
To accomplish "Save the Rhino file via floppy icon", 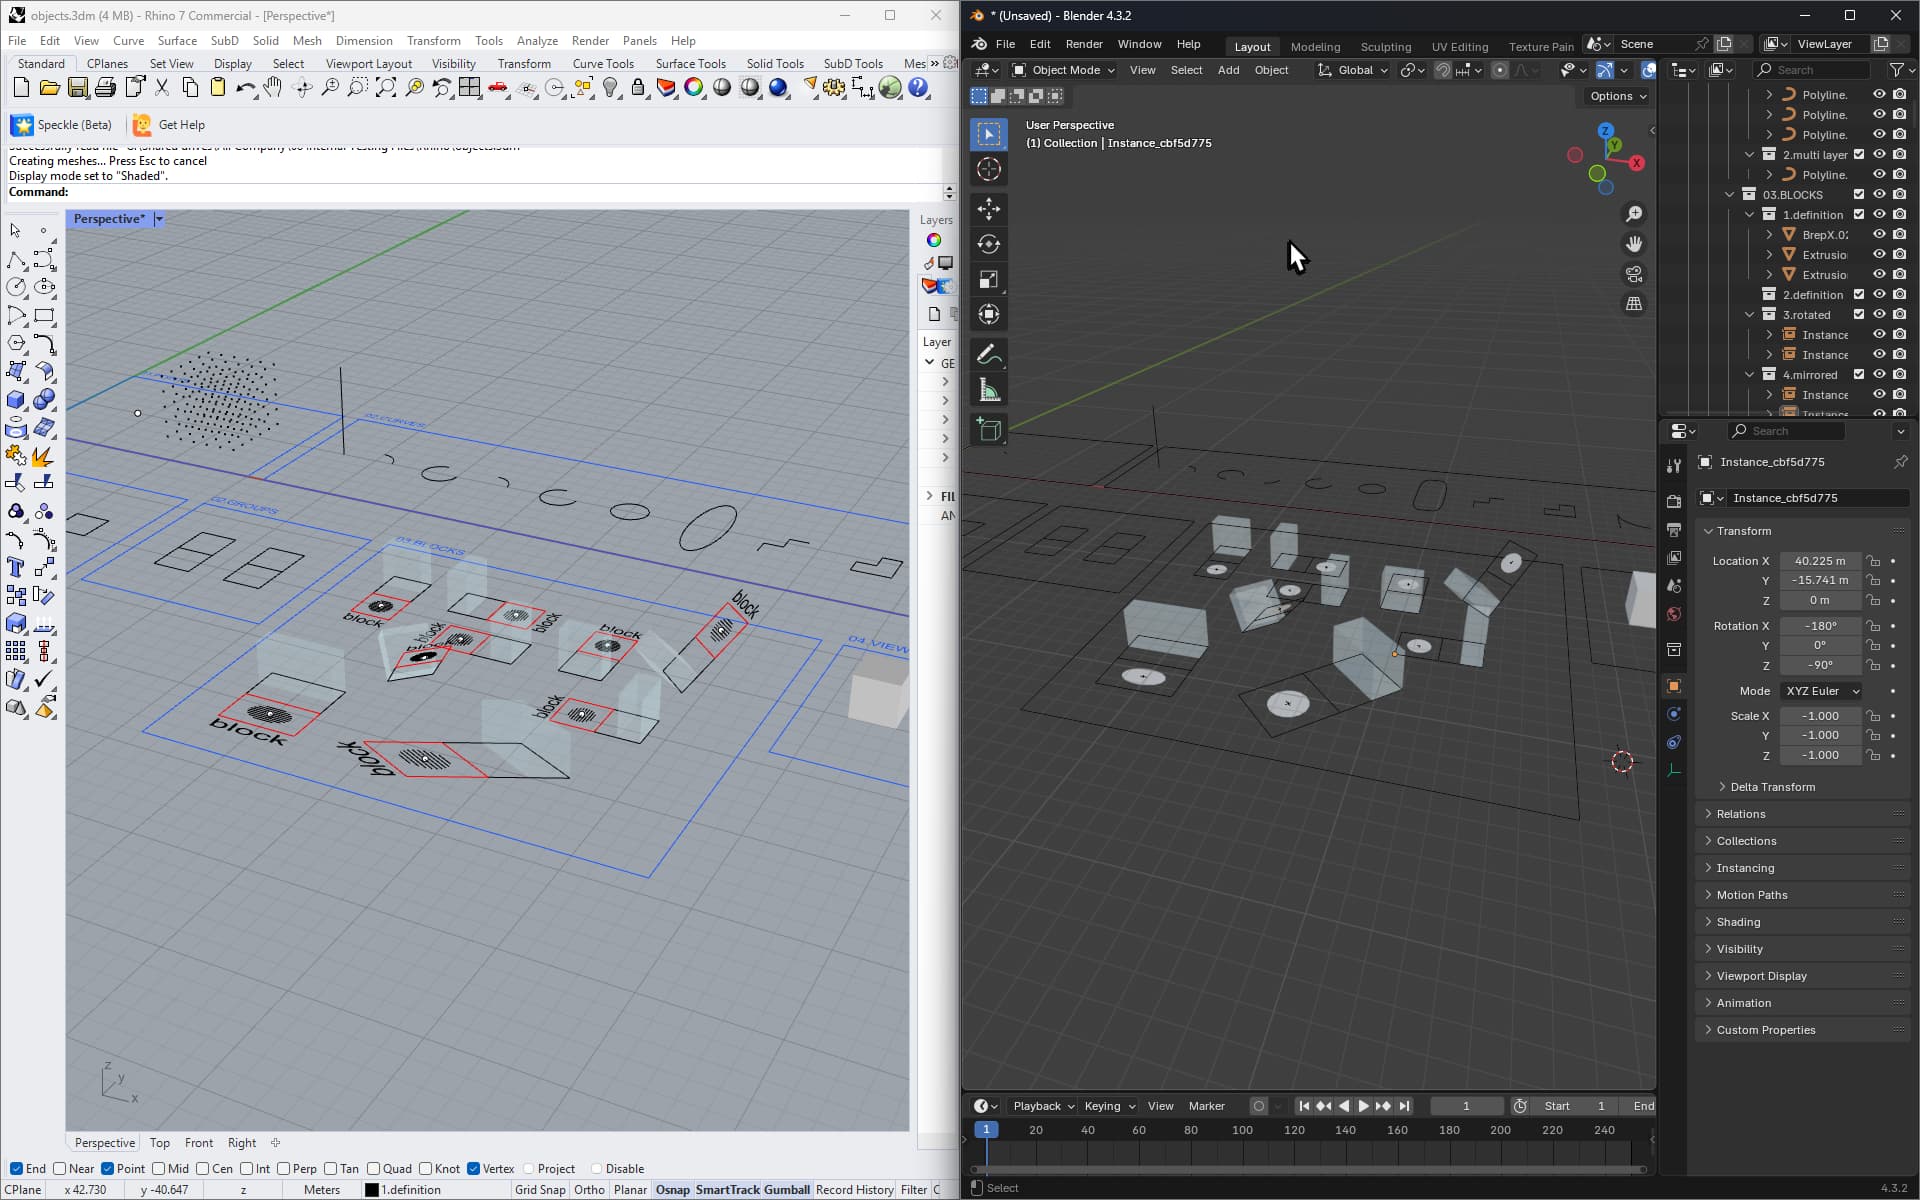I will pos(77,88).
